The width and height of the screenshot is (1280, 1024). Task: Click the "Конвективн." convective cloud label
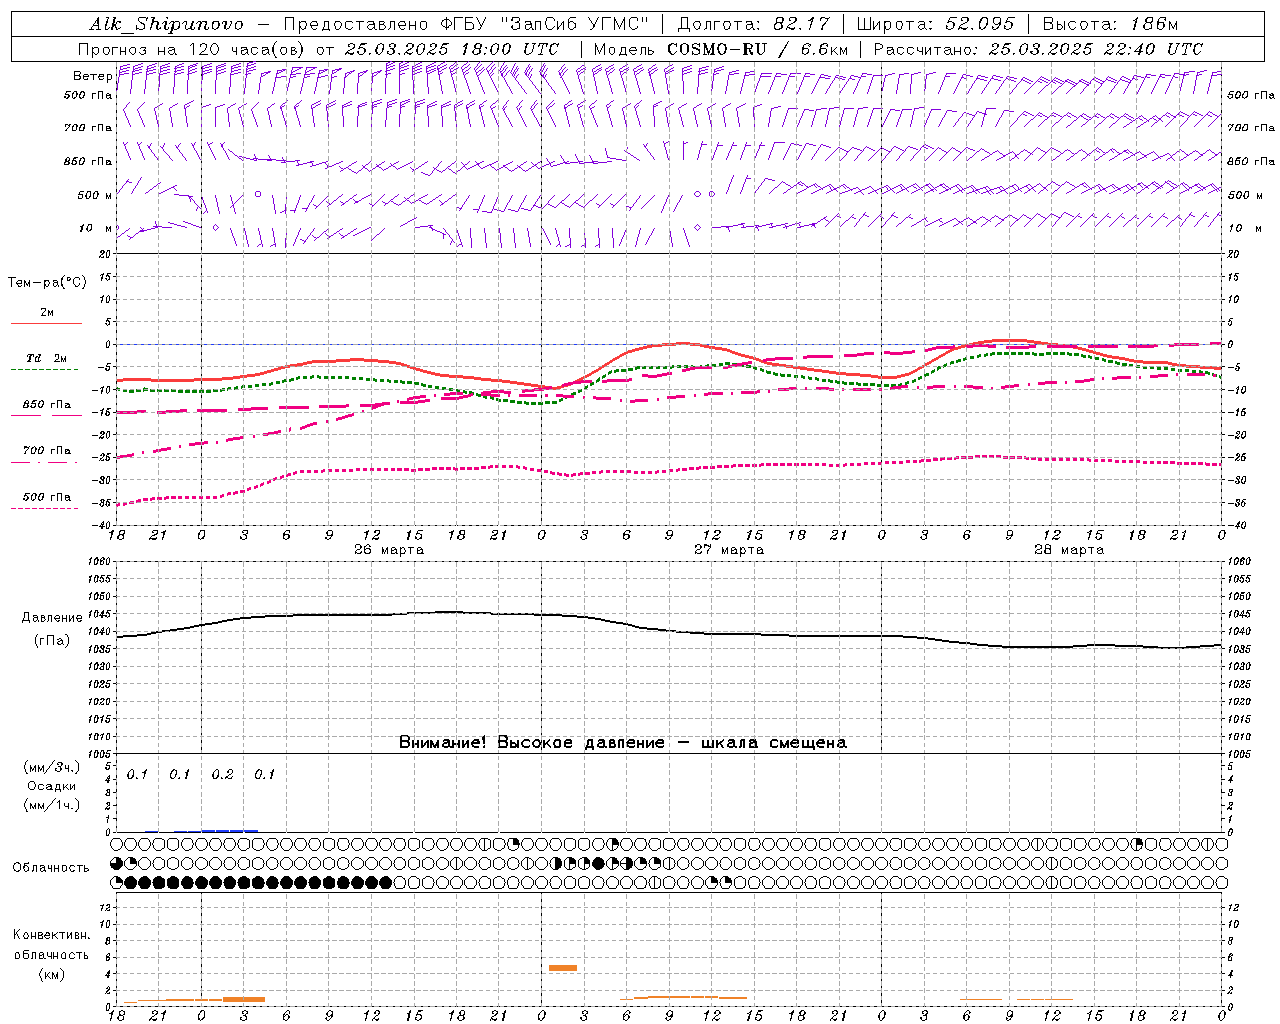click(52, 935)
